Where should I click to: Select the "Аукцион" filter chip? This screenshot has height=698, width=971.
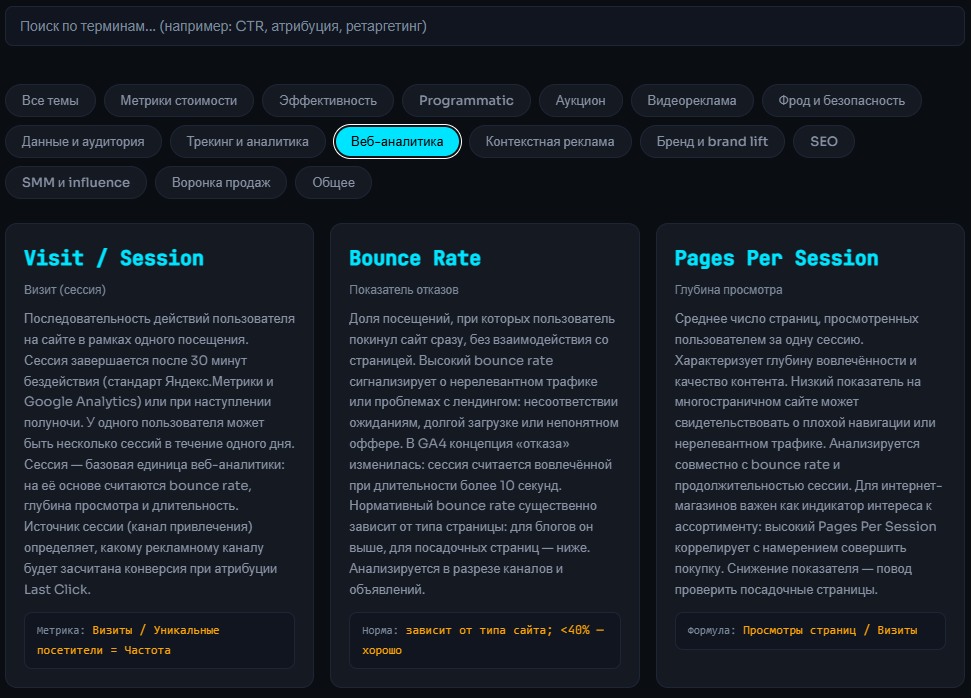pyautogui.click(x=580, y=101)
